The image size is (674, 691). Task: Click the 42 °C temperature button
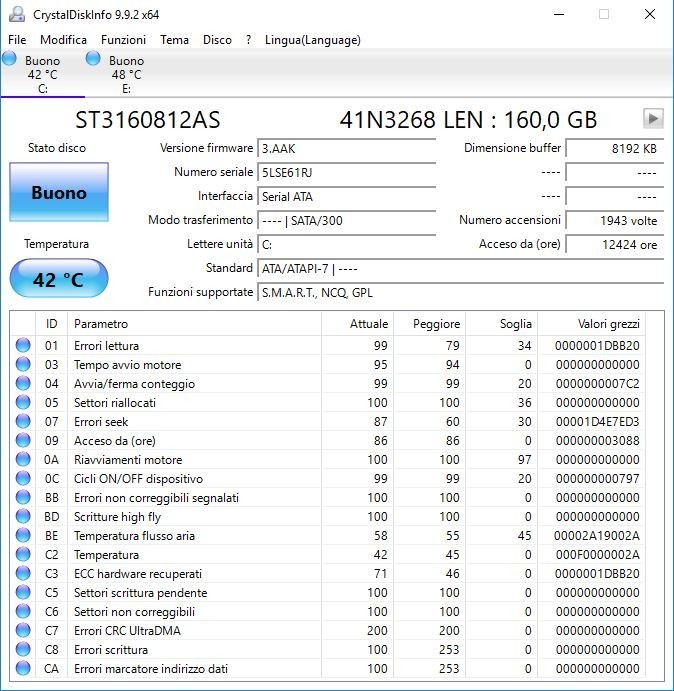coord(59,279)
